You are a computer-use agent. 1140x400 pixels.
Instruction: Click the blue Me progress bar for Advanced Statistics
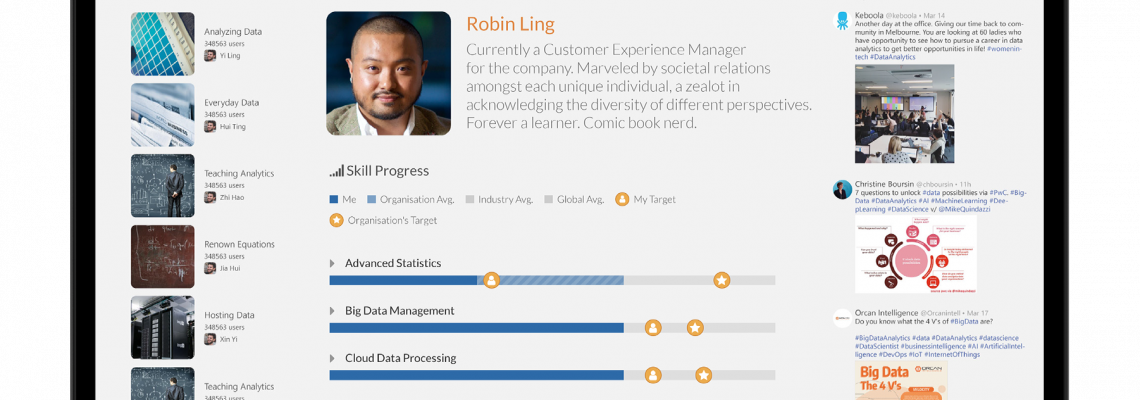404,280
